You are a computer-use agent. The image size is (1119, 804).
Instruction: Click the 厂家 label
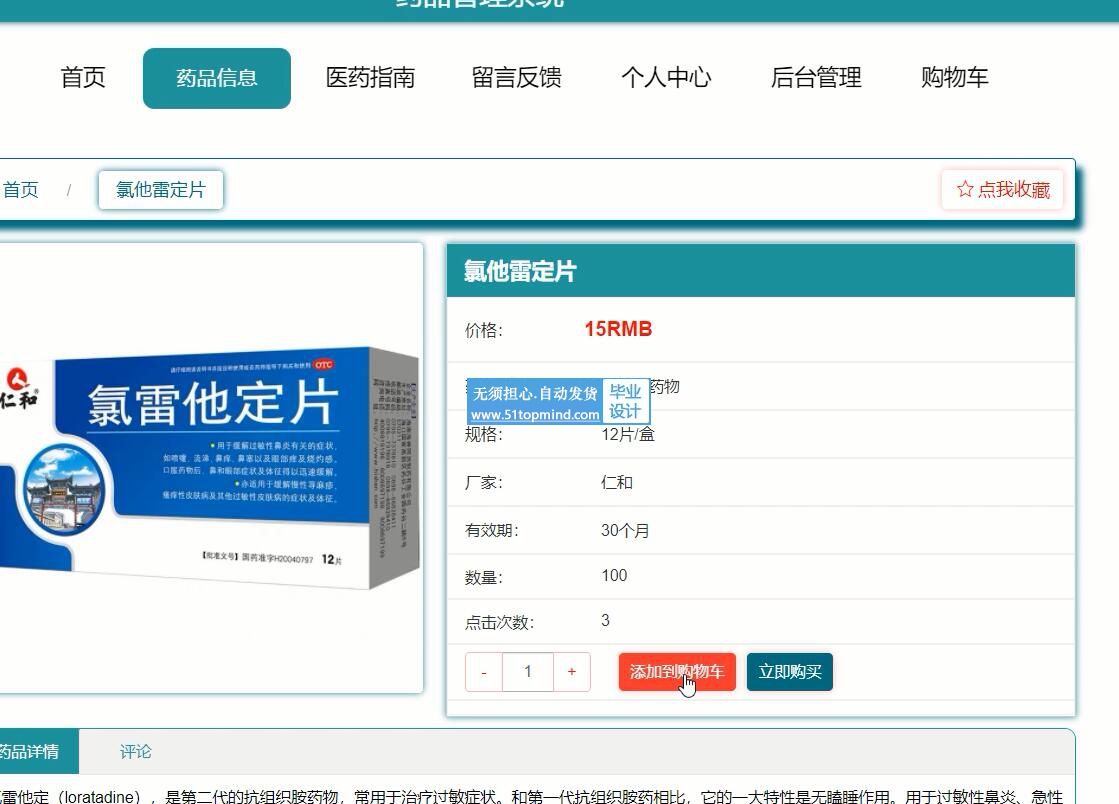483,483
